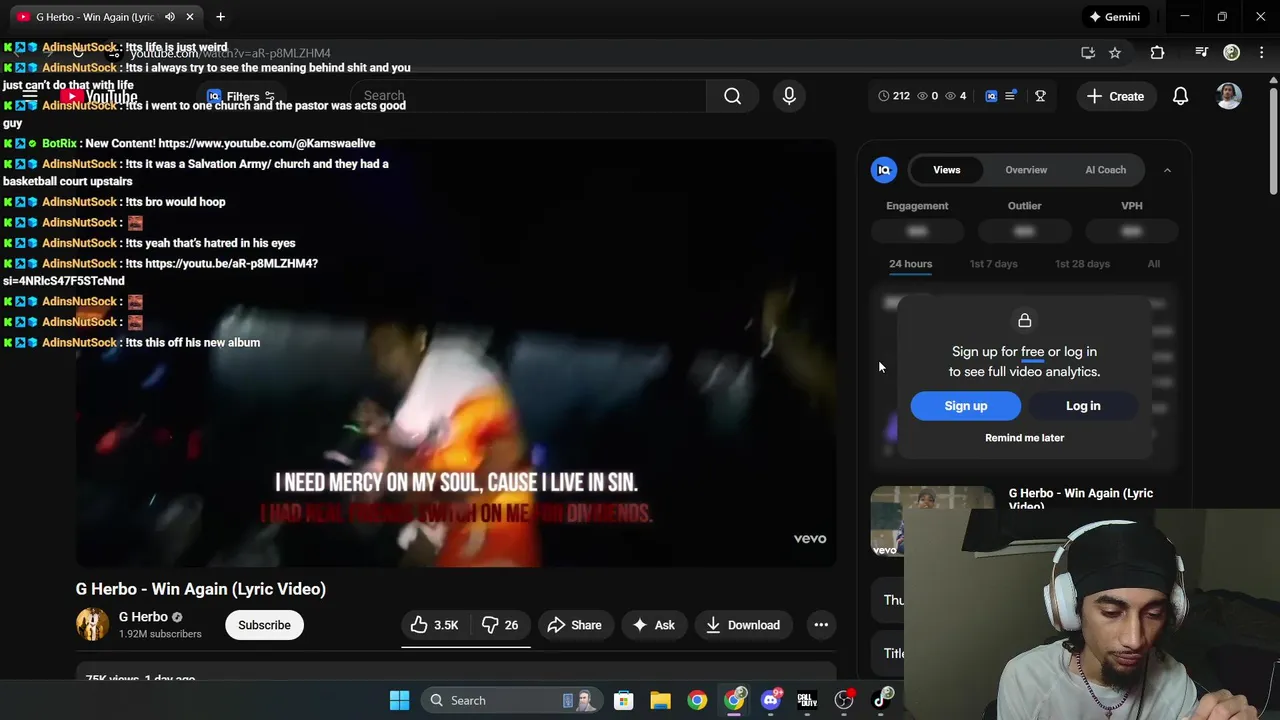Screen dimensions: 1280x720
Task: Click the page vertical scrollbar
Action: [1273, 140]
